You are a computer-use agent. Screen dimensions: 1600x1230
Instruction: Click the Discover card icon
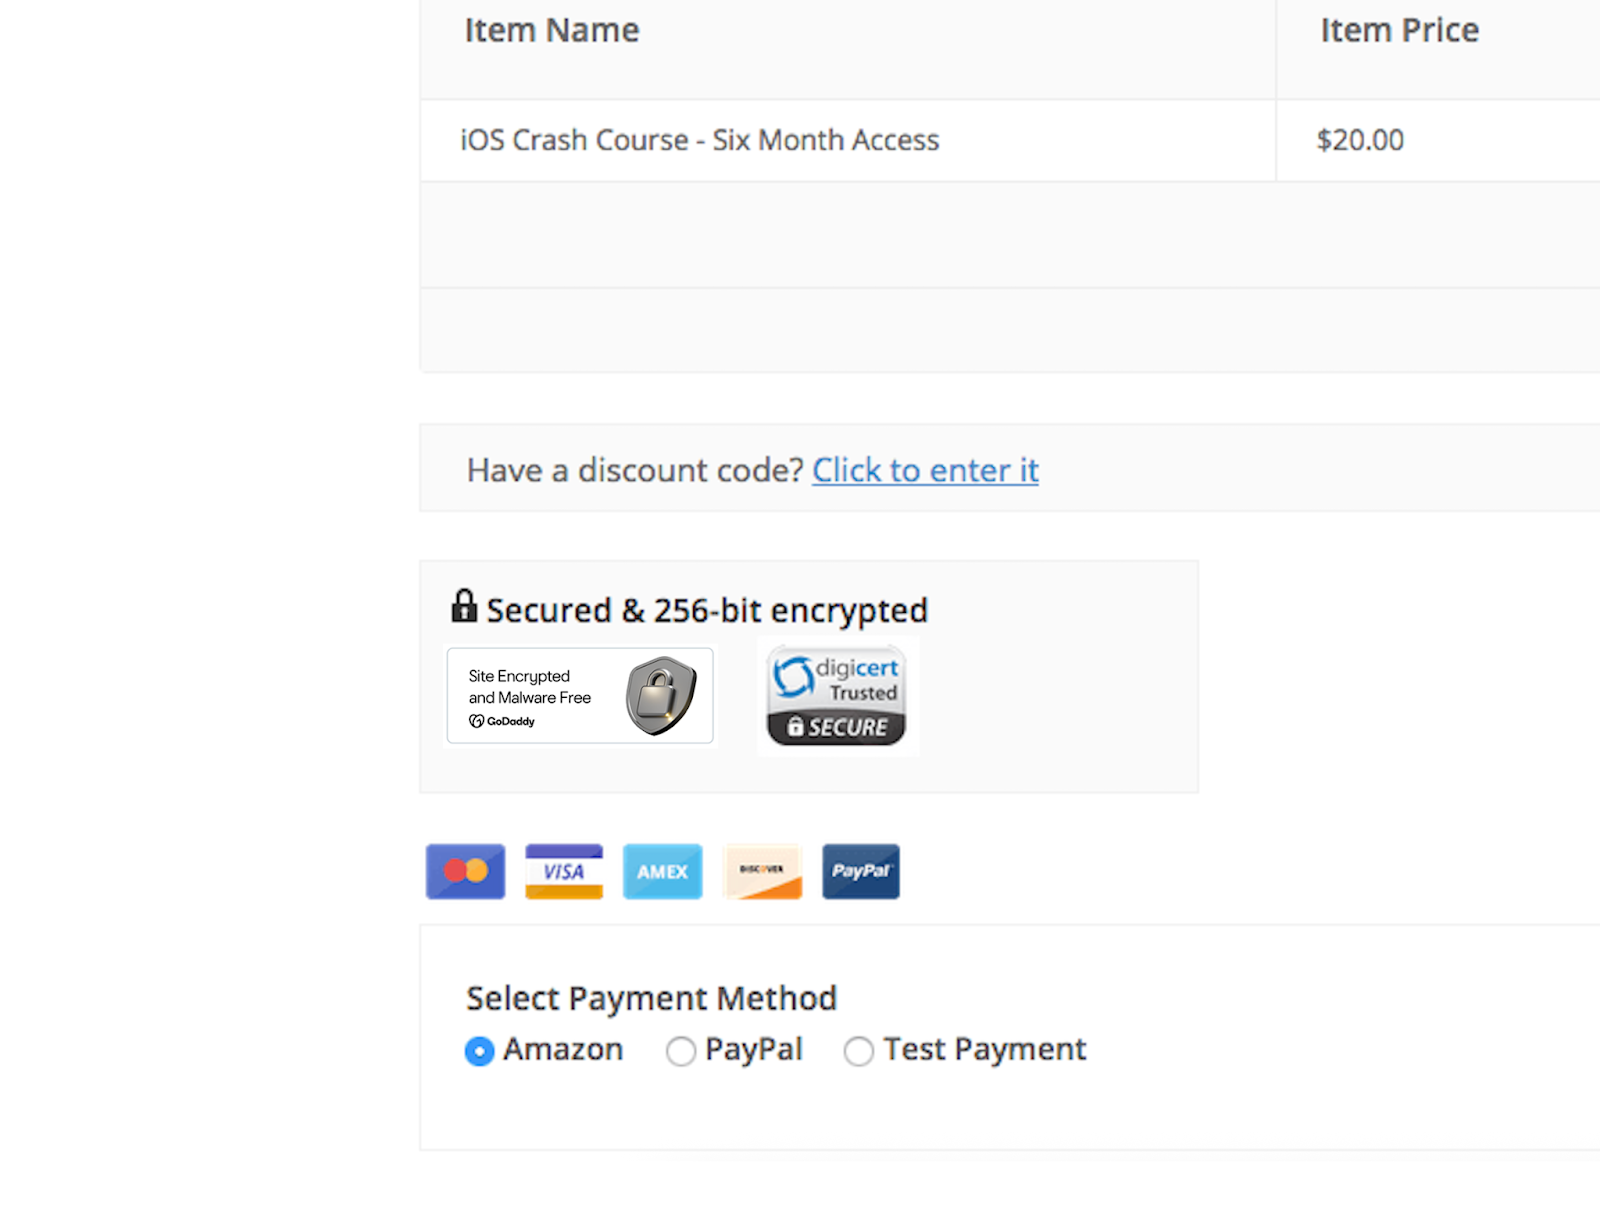tap(761, 871)
